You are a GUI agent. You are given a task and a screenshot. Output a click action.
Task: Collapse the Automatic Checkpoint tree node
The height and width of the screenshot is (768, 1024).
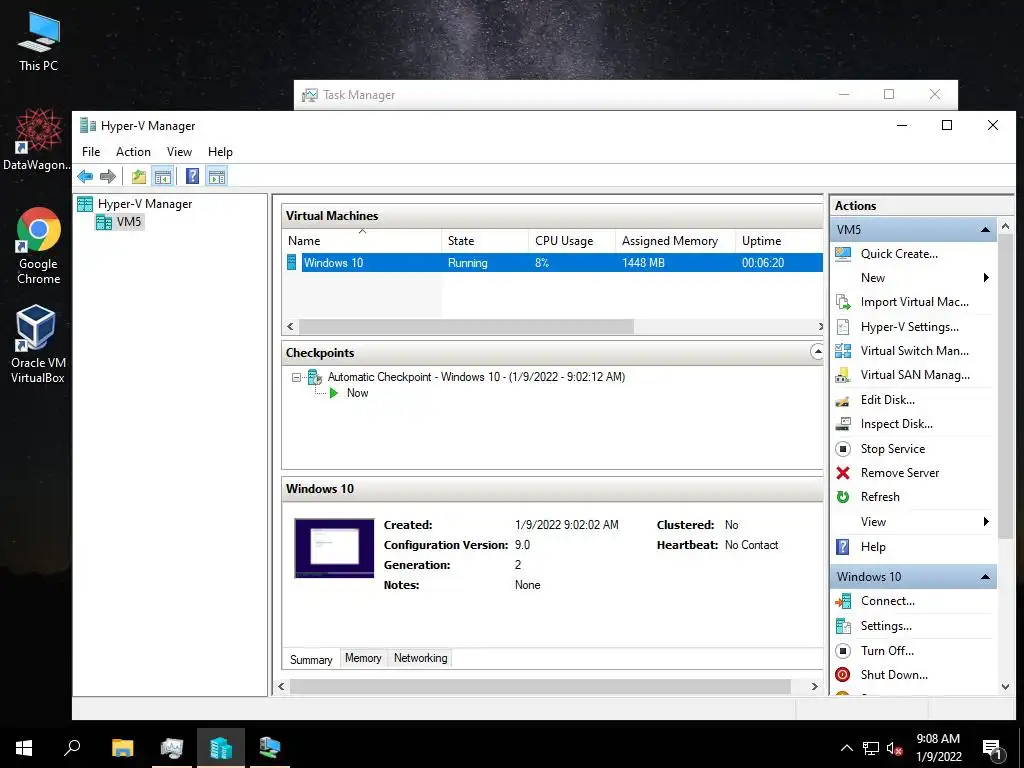[x=296, y=377]
